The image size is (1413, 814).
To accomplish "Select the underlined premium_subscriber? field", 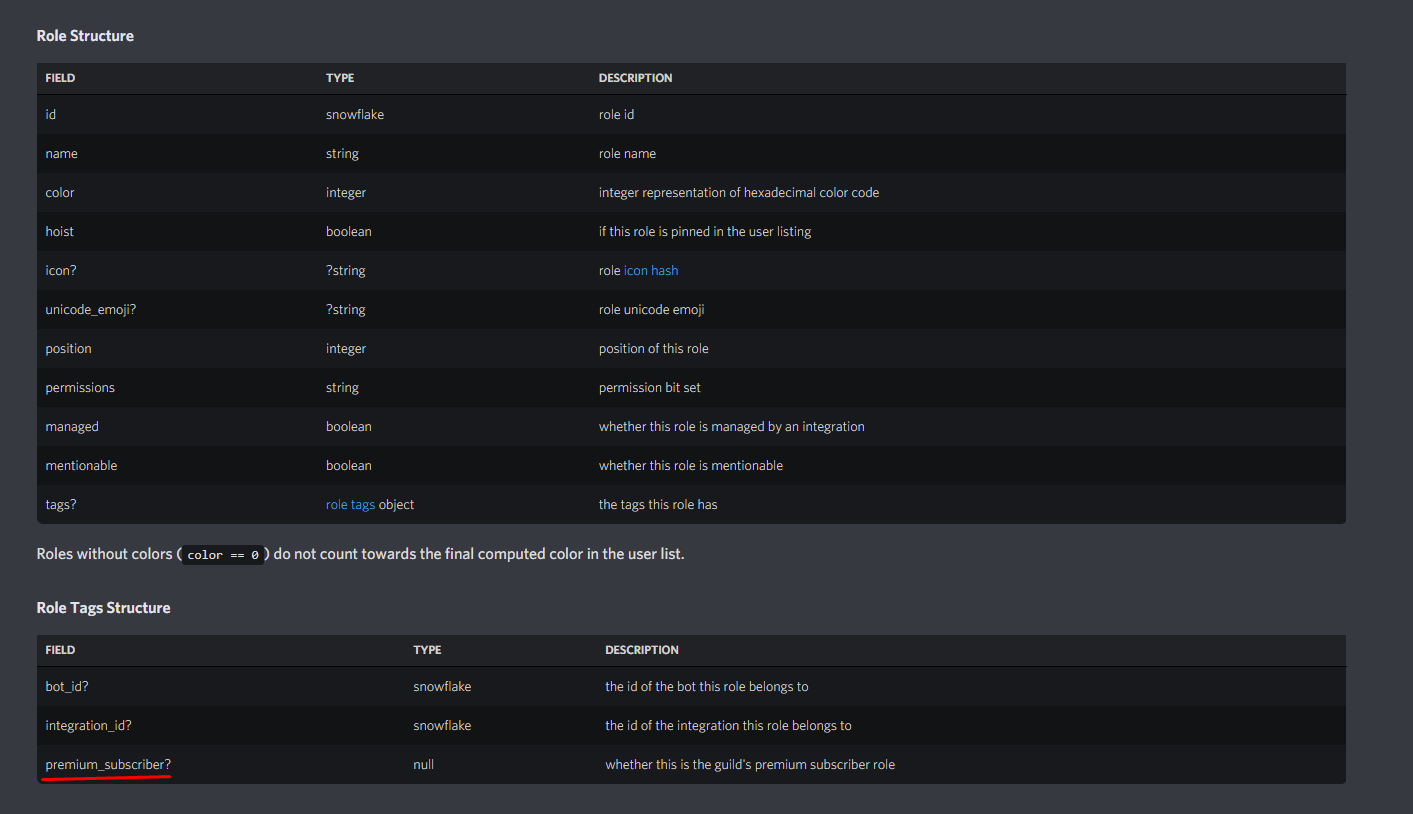I will 105,764.
